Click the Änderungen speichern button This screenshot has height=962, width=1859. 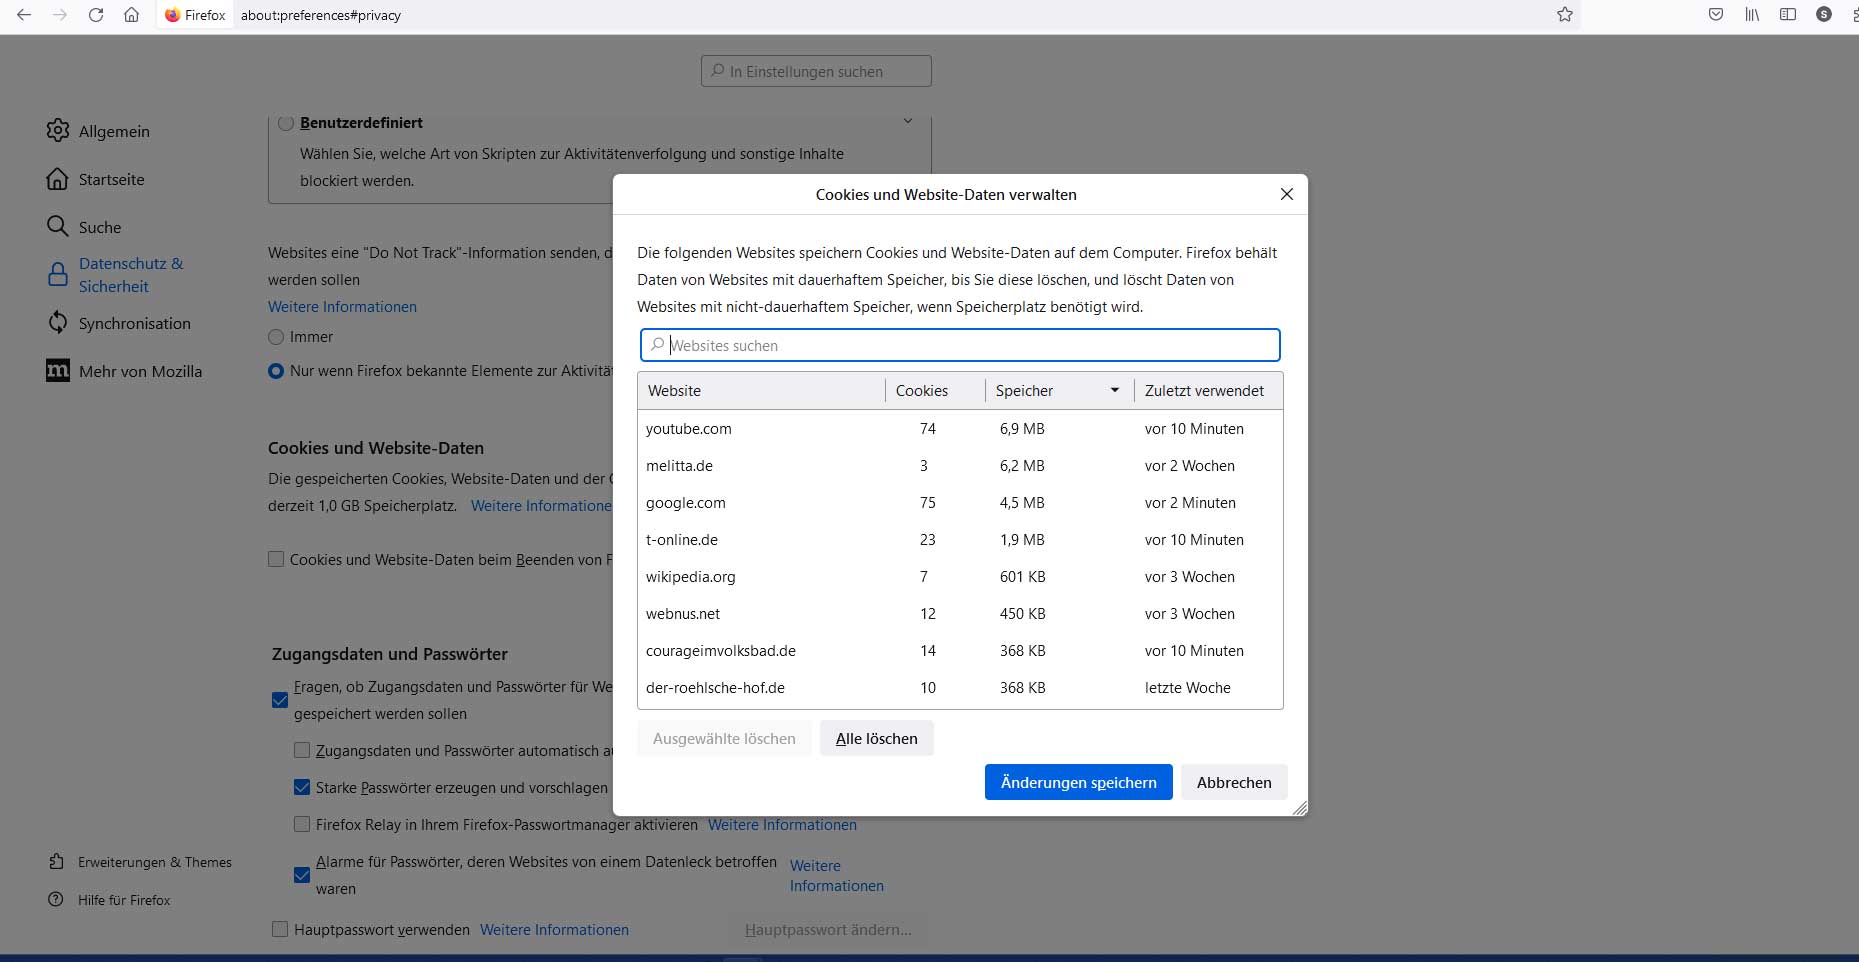(x=1079, y=782)
